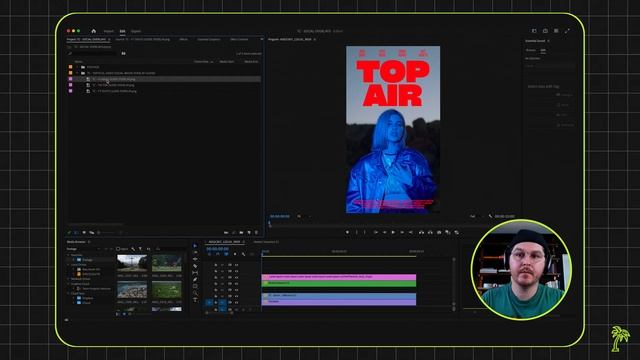The width and height of the screenshot is (640, 360).
Task: Add Marker in Program monitor transport
Action: click(347, 232)
